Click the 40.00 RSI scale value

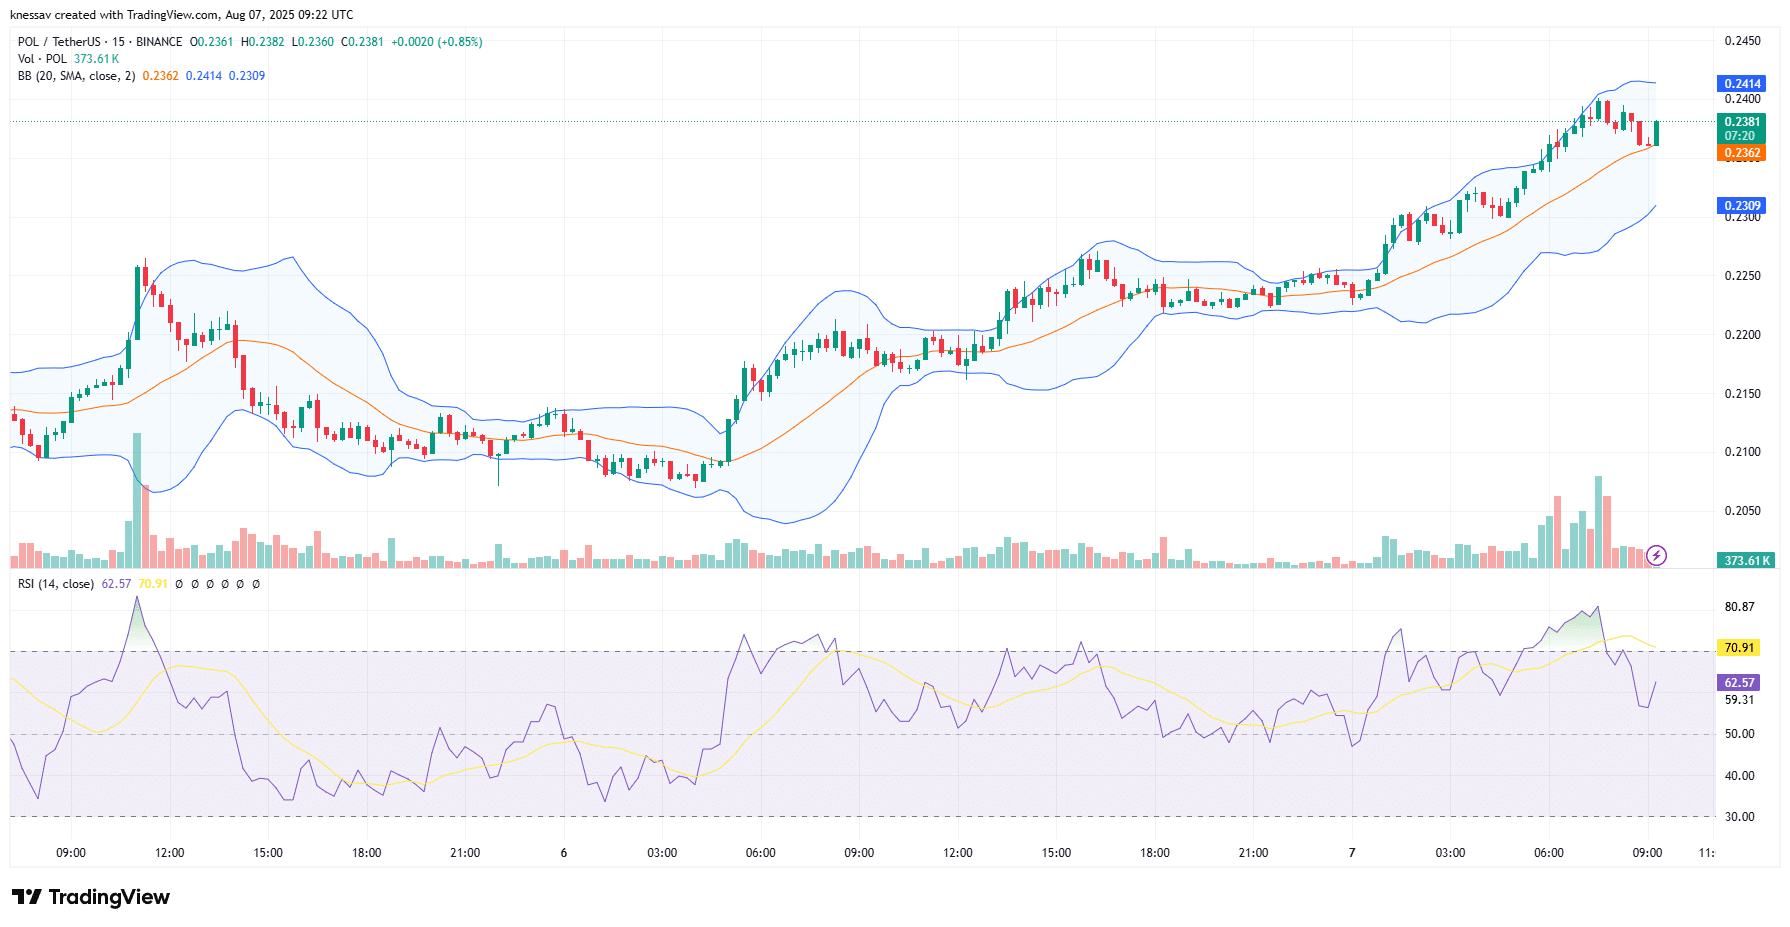click(1739, 776)
